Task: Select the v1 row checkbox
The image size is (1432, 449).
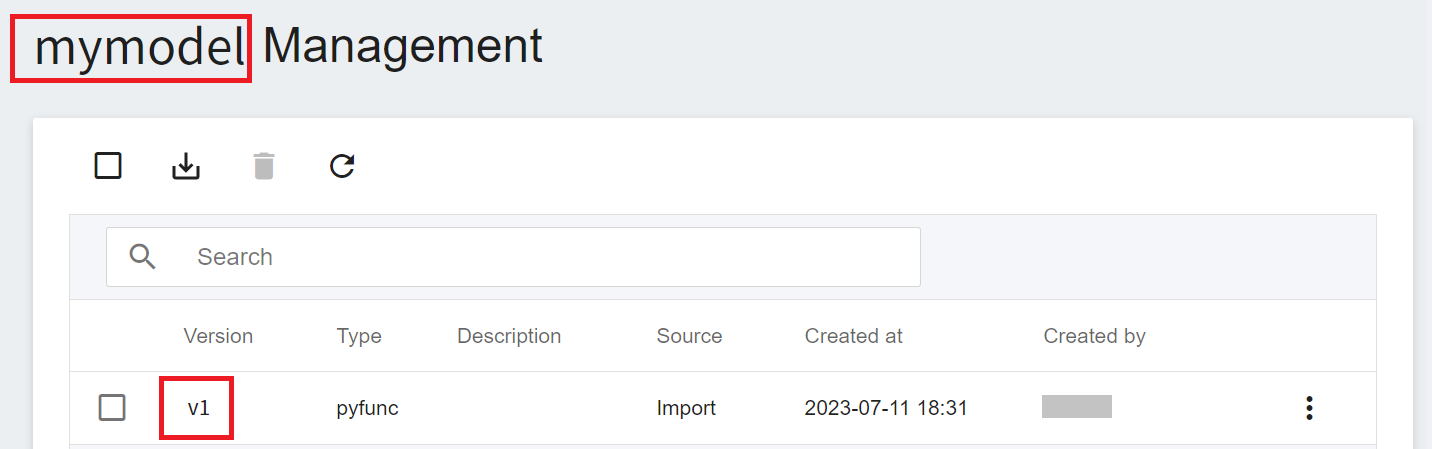Action: [x=112, y=408]
